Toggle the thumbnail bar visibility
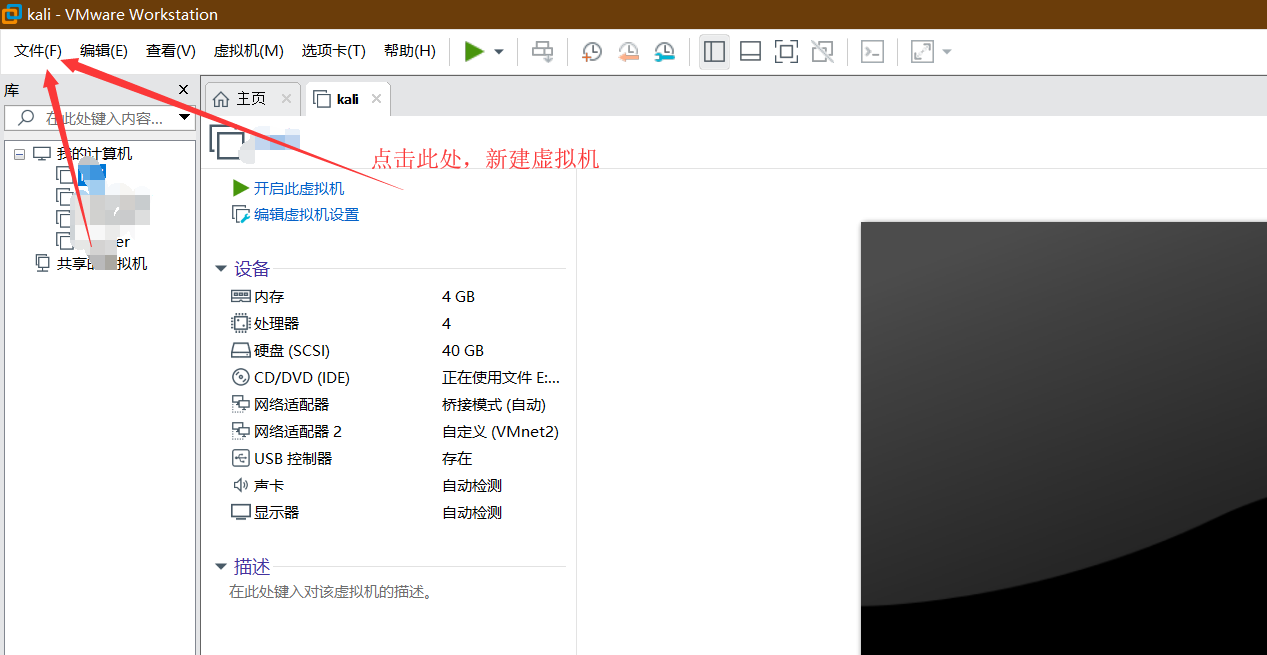This screenshot has width=1267, height=655. (x=750, y=51)
